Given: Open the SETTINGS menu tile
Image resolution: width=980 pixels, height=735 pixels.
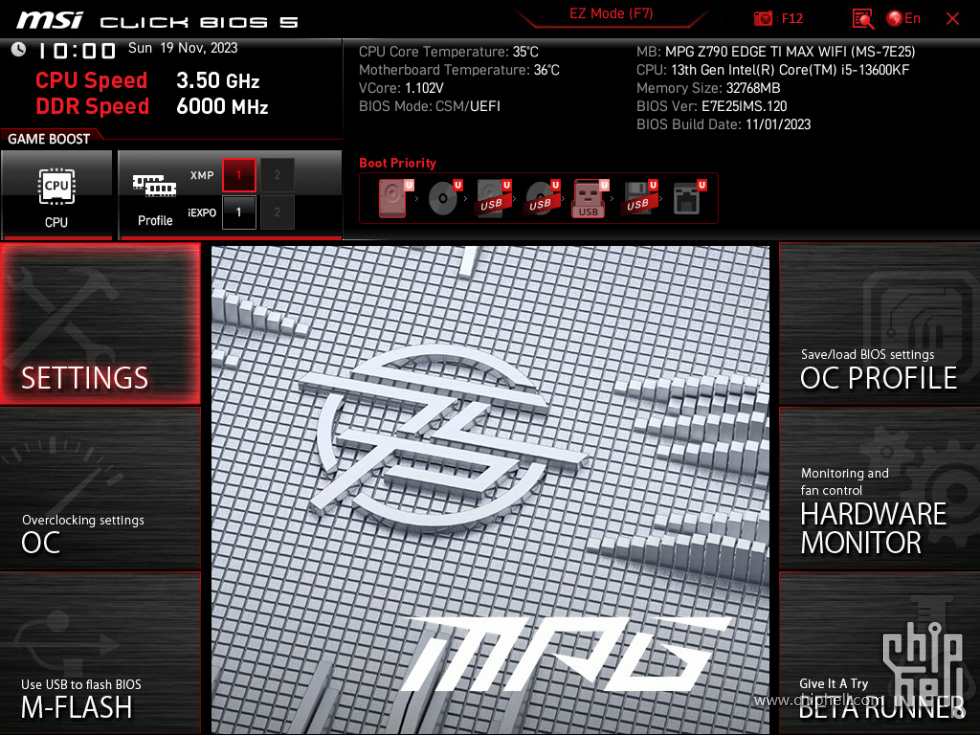Looking at the screenshot, I should [x=100, y=323].
